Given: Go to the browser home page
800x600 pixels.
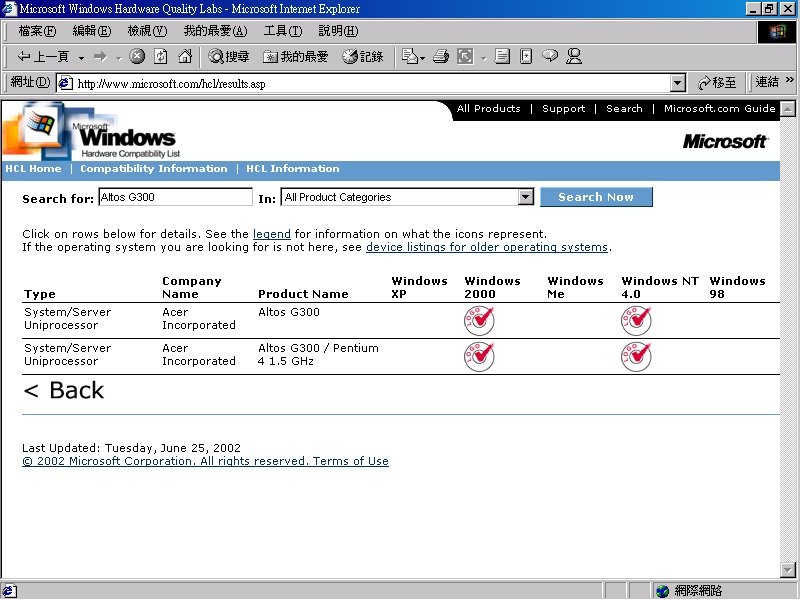Looking at the screenshot, I should click(x=185, y=56).
